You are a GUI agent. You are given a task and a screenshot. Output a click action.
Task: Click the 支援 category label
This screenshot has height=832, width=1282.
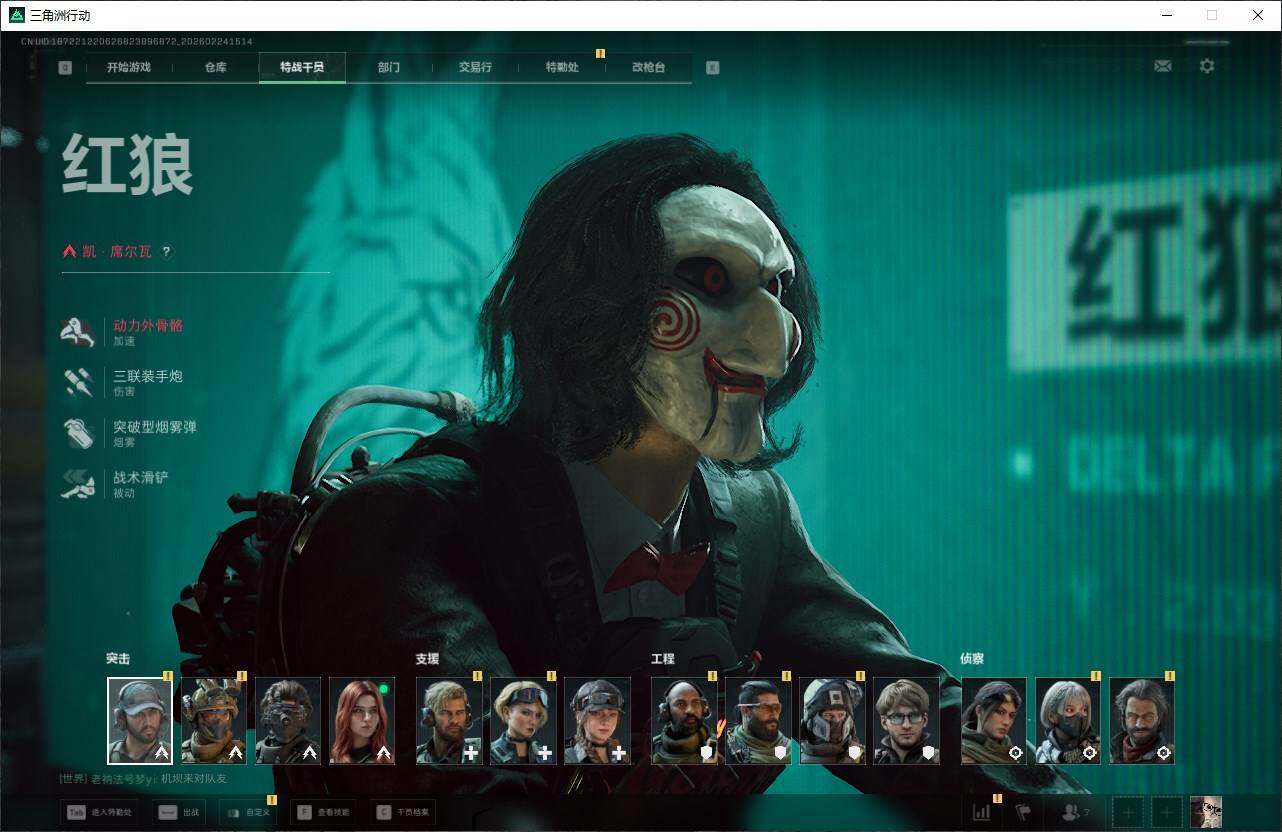click(428, 659)
